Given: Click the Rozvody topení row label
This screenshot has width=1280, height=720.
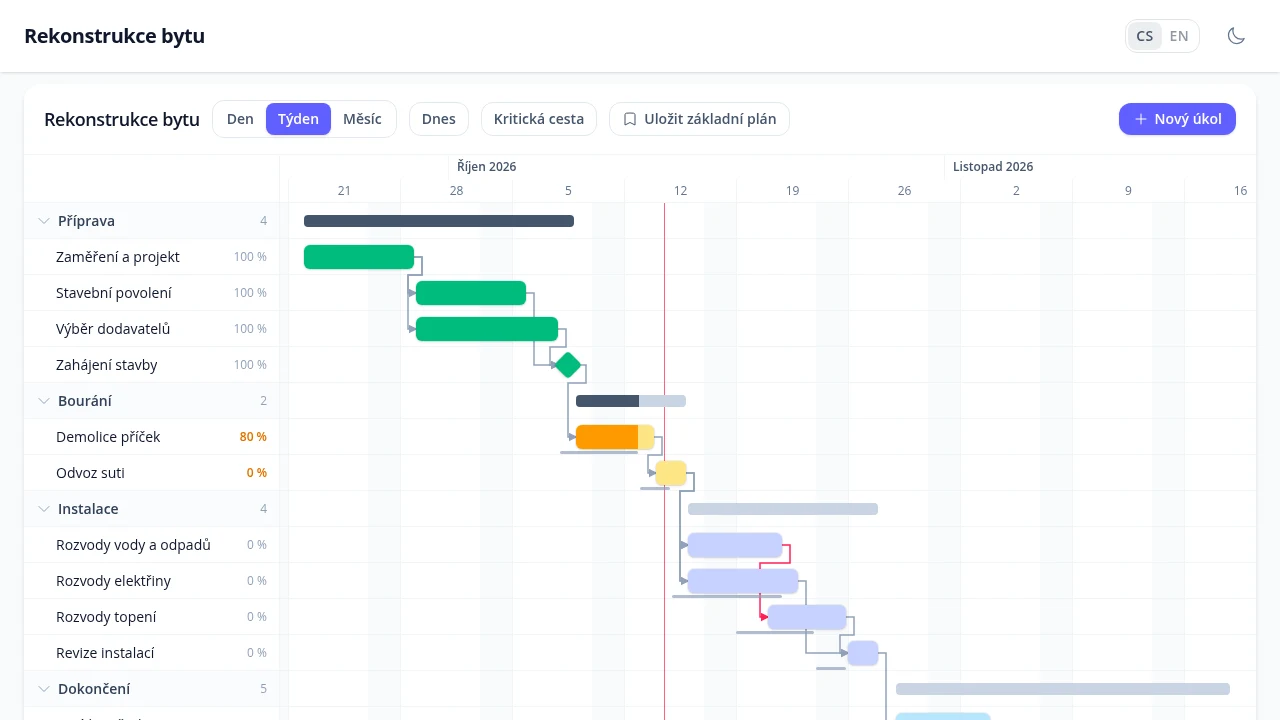Looking at the screenshot, I should click(106, 617).
